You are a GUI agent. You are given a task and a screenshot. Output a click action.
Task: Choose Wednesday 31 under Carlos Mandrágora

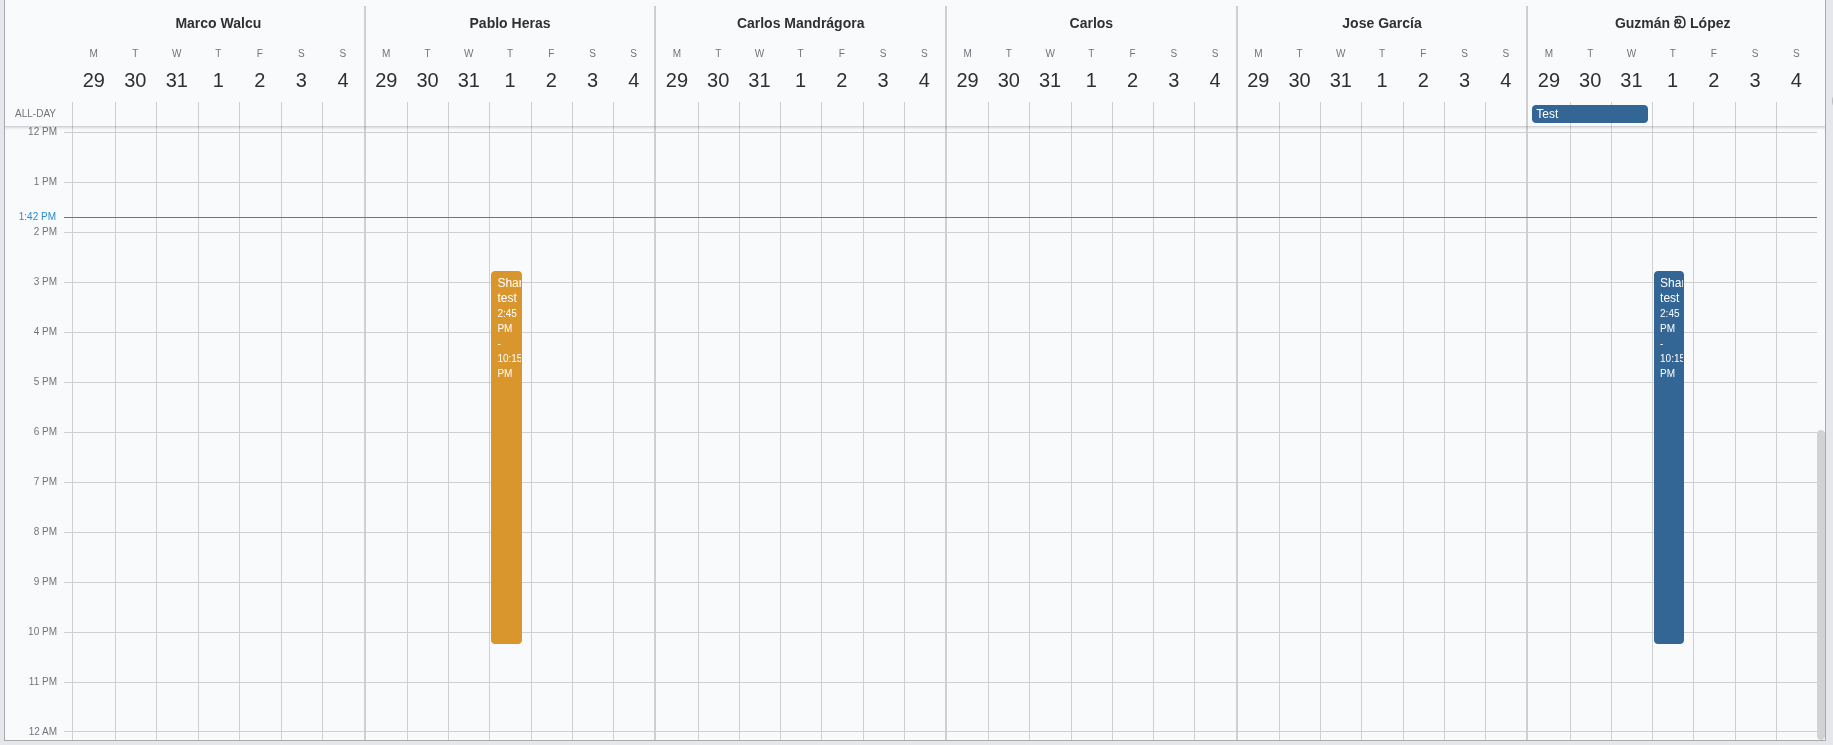(759, 80)
